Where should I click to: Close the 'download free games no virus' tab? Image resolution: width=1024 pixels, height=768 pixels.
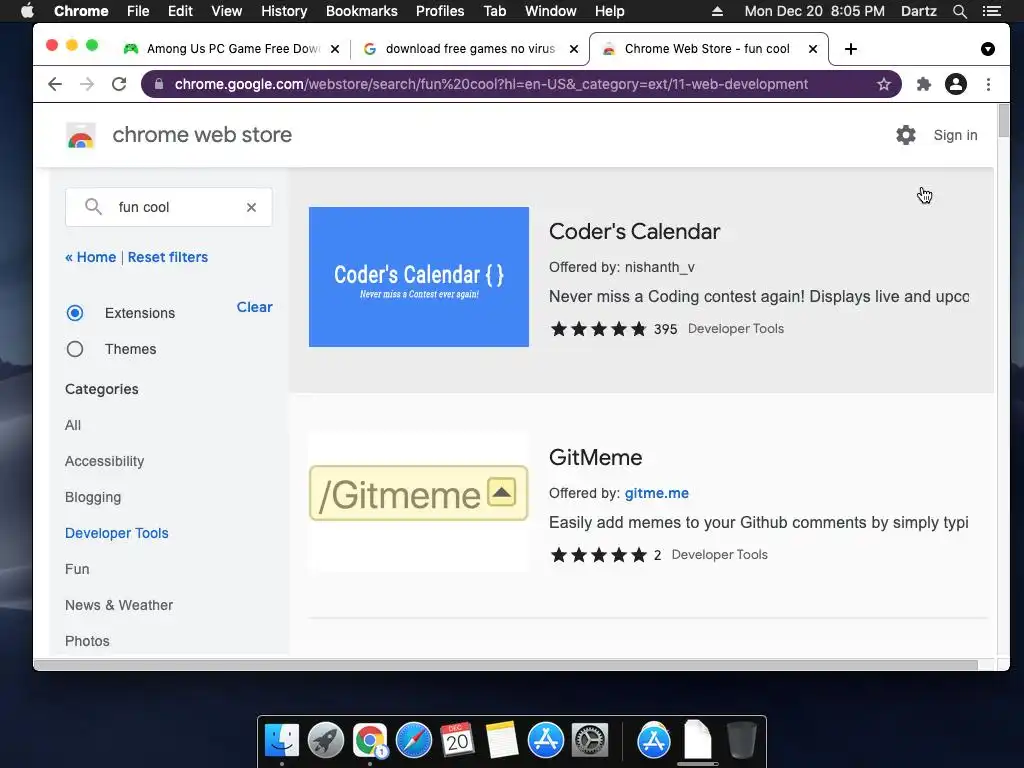coord(573,49)
